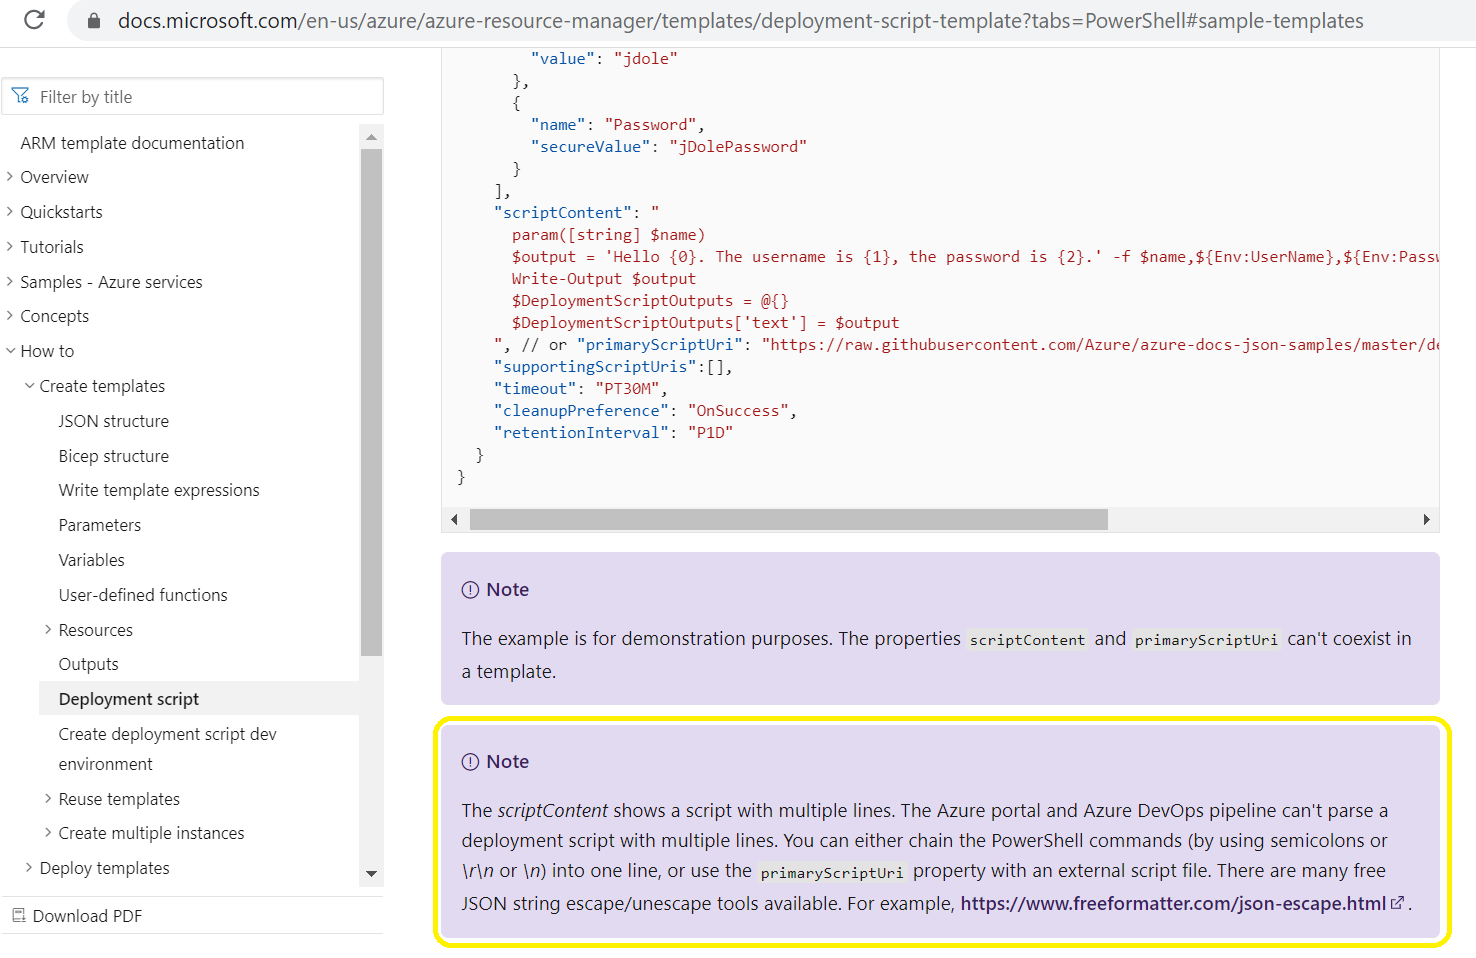The image size is (1476, 958).
Task: Expand the Overview section
Action: coord(10,177)
